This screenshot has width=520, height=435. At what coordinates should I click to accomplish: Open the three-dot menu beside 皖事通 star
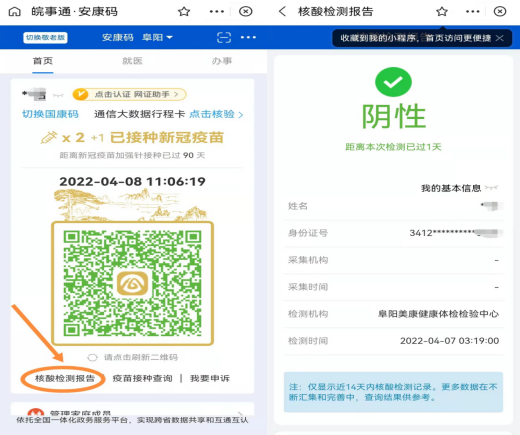point(216,12)
